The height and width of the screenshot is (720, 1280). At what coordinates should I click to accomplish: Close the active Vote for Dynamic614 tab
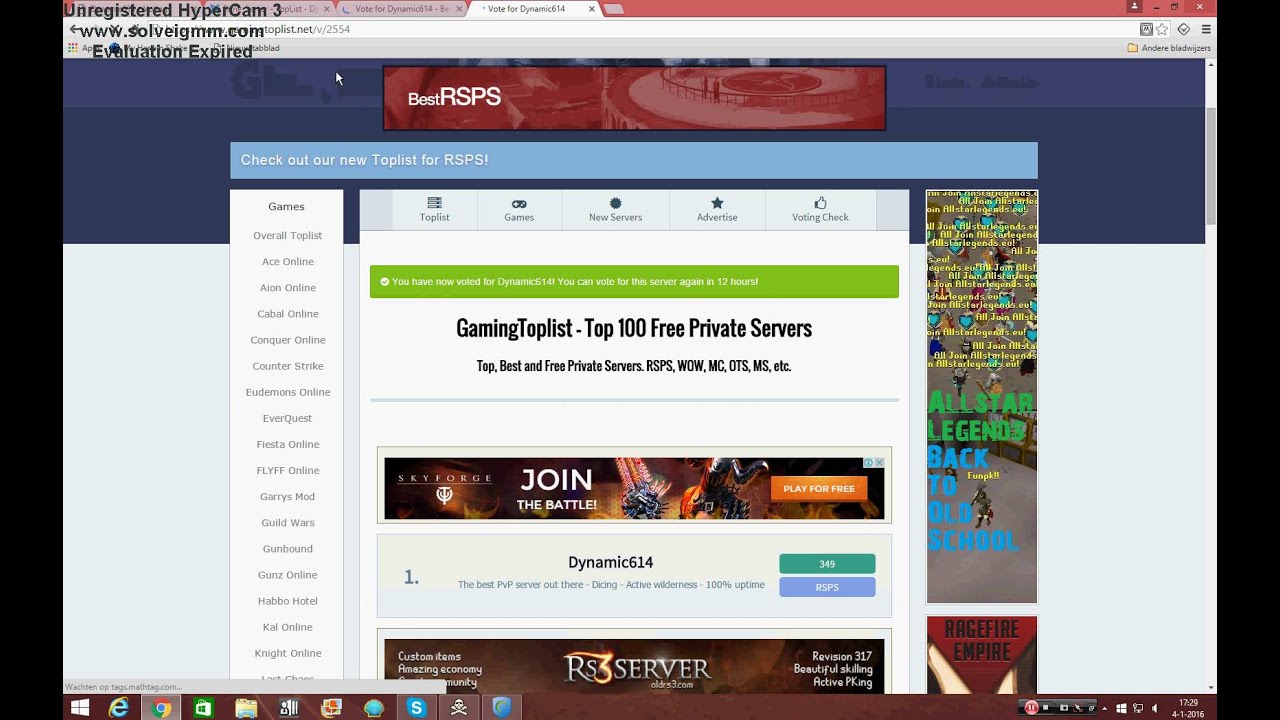(592, 9)
